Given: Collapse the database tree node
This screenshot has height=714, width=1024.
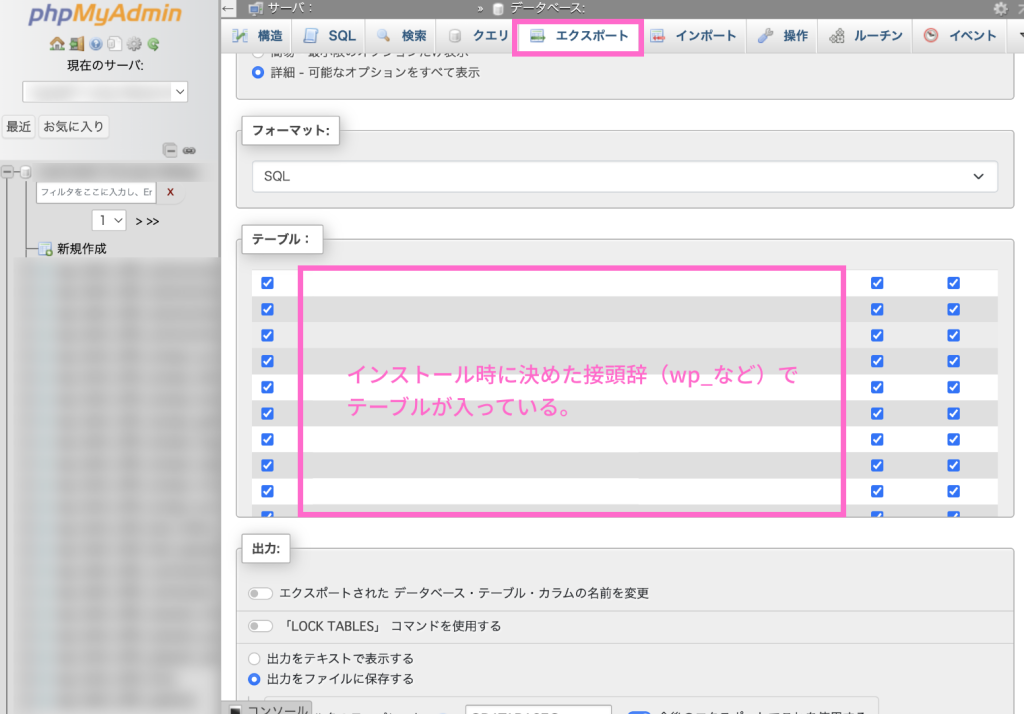Looking at the screenshot, I should (9, 172).
